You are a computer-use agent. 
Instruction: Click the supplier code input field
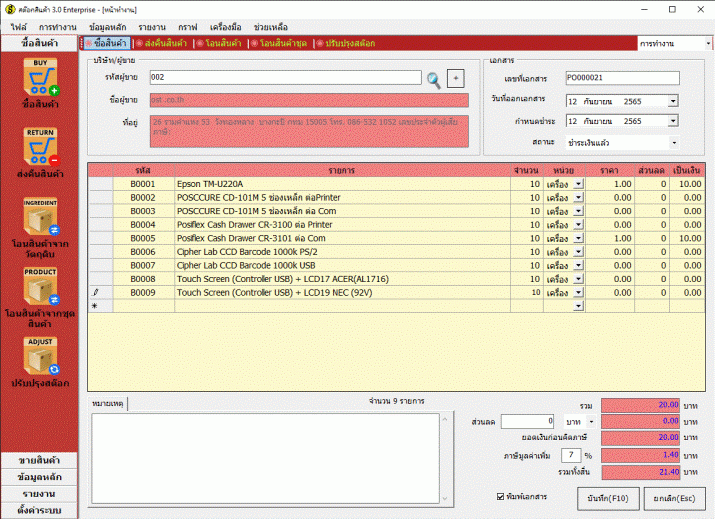[x=285, y=77]
